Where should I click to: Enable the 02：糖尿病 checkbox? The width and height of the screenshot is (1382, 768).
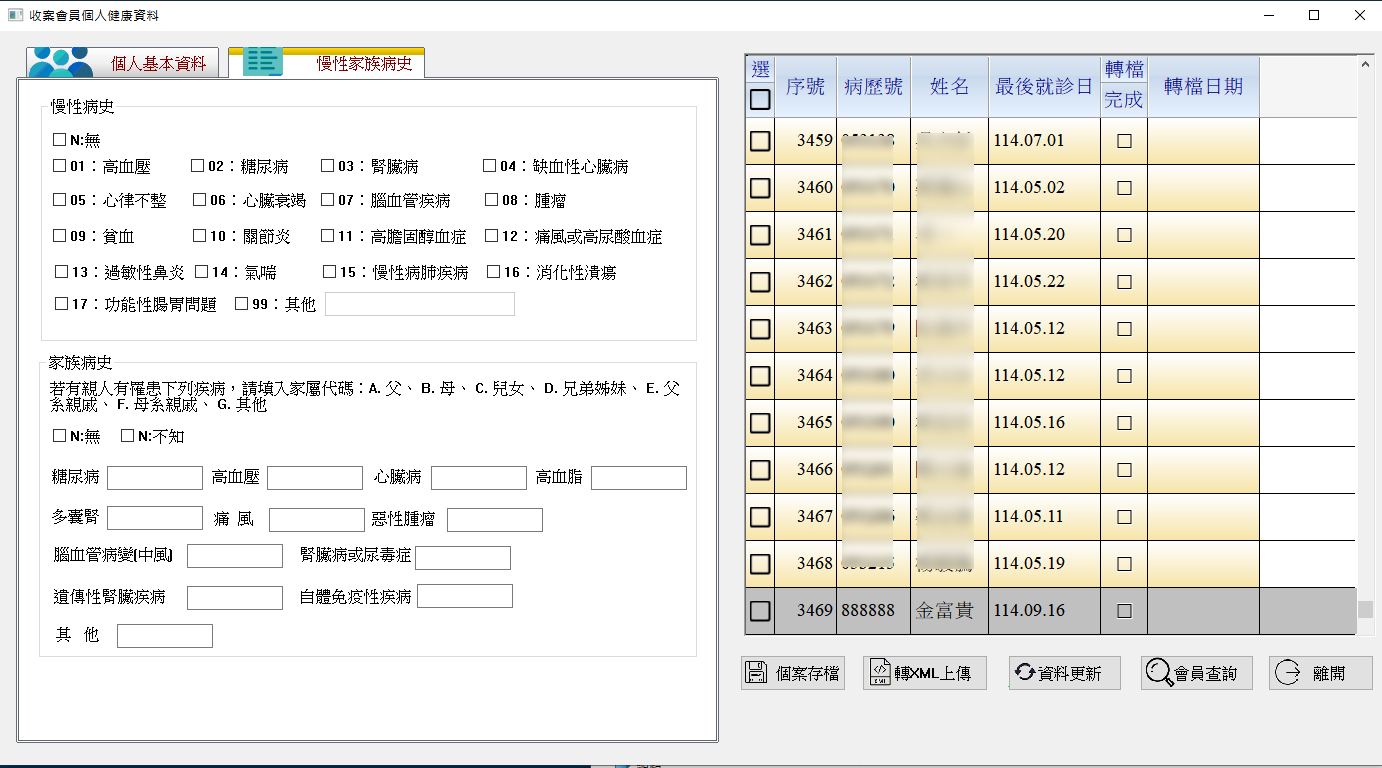pos(198,166)
